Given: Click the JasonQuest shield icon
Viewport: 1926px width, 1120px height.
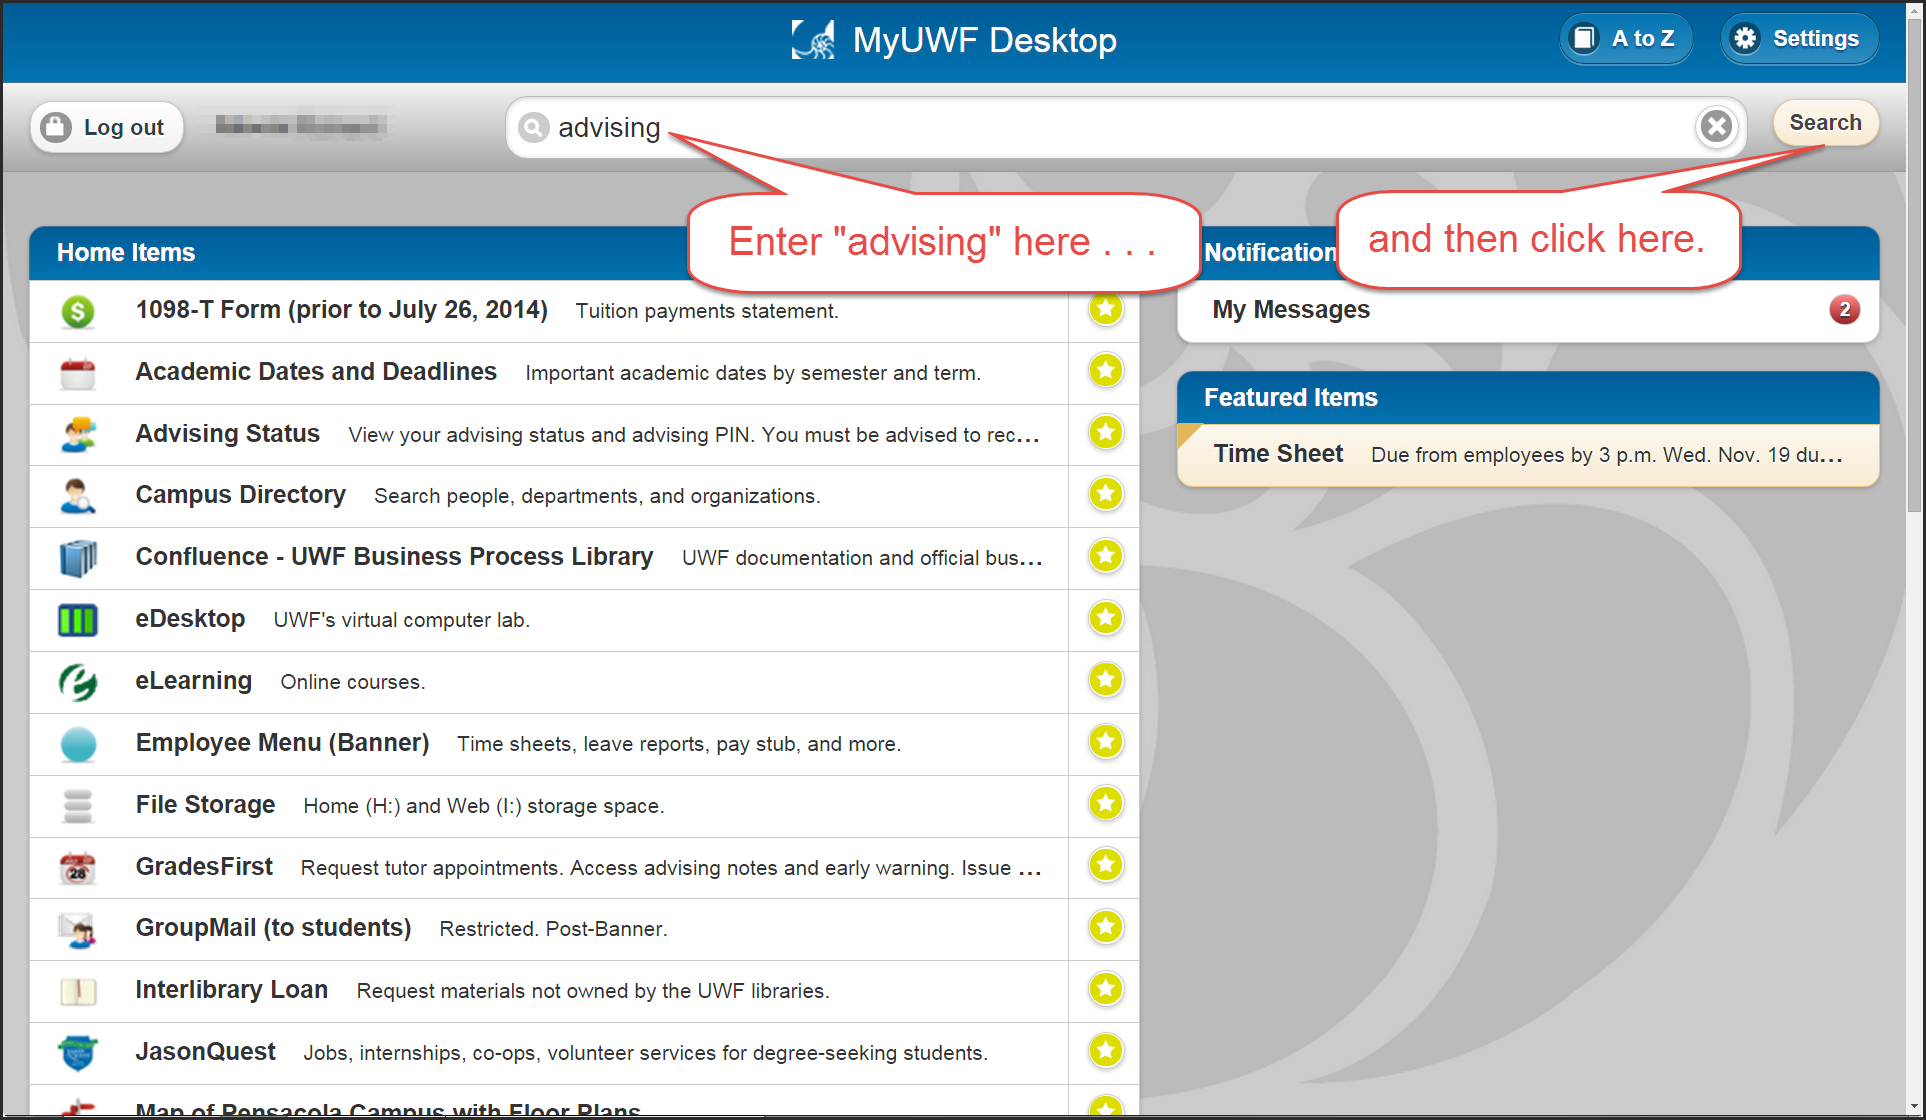Looking at the screenshot, I should click(x=78, y=1053).
